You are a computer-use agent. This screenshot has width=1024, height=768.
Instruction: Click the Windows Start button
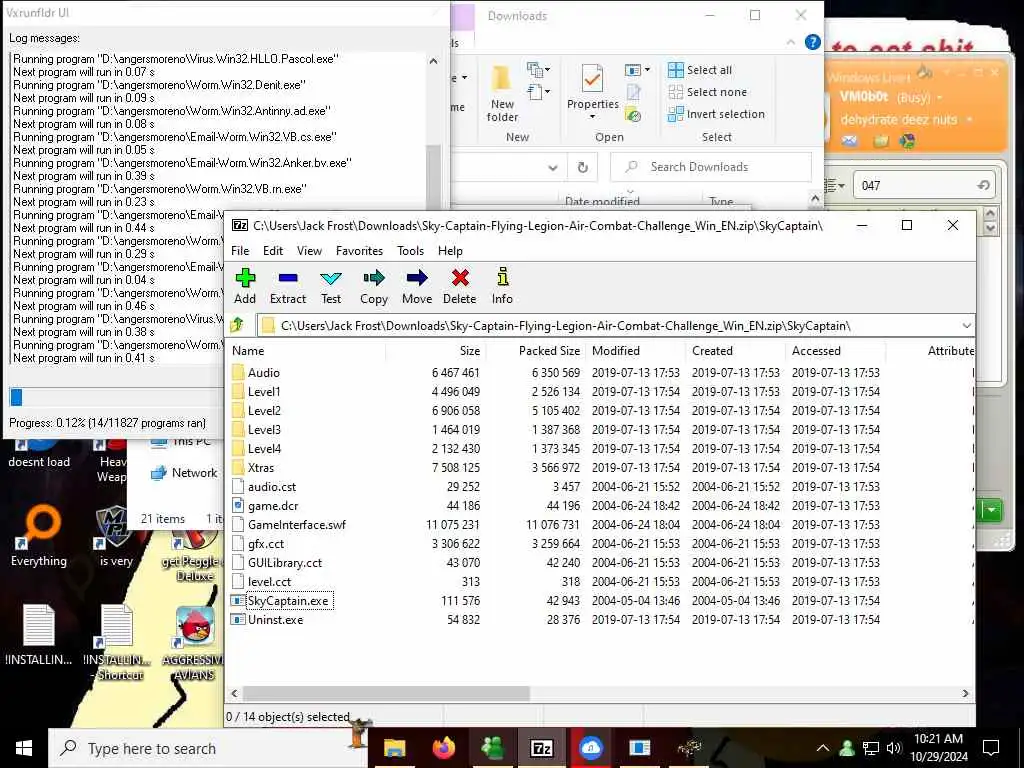coord(24,748)
